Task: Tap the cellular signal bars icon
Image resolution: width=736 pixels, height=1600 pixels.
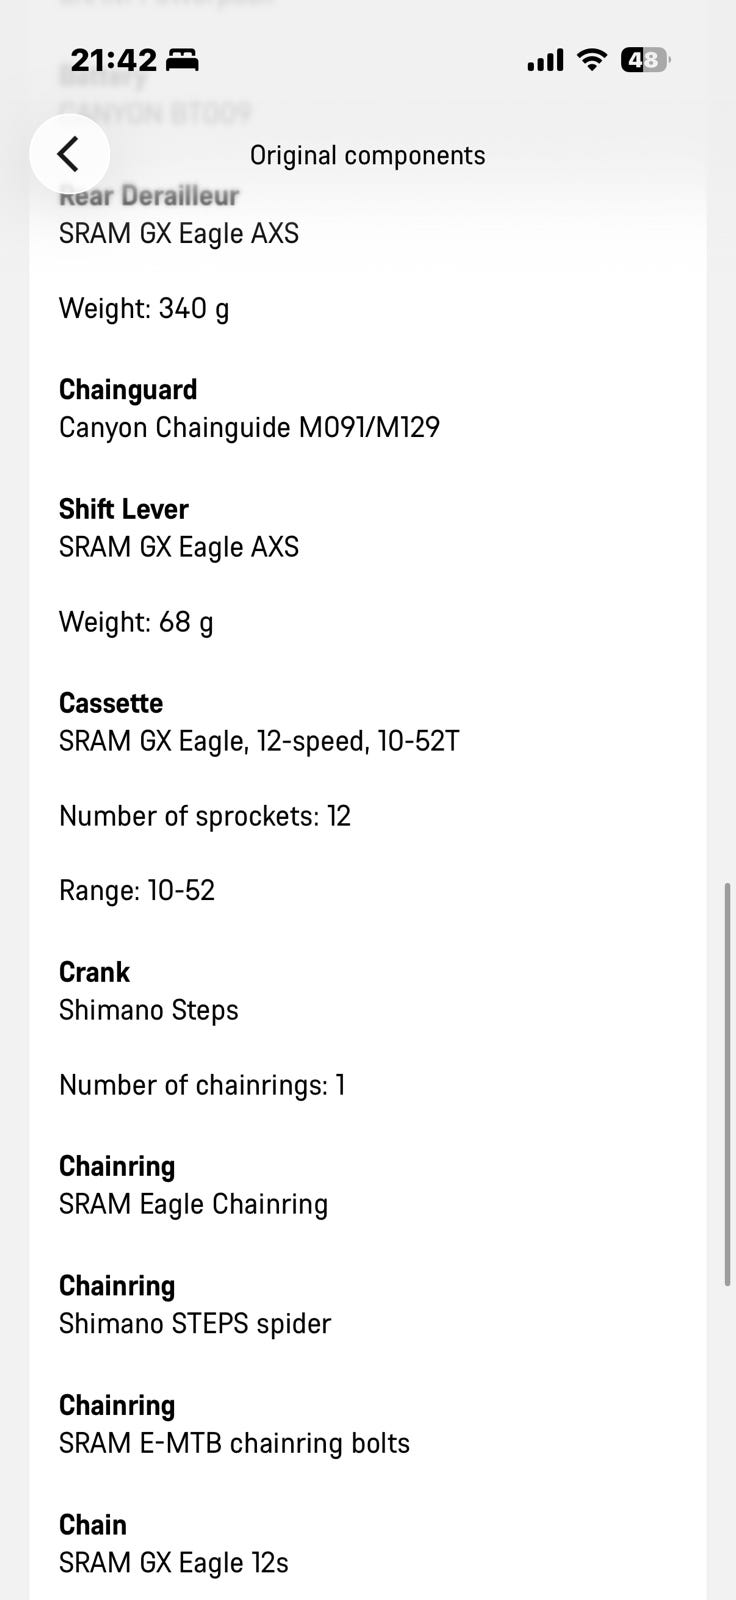Action: 545,61
